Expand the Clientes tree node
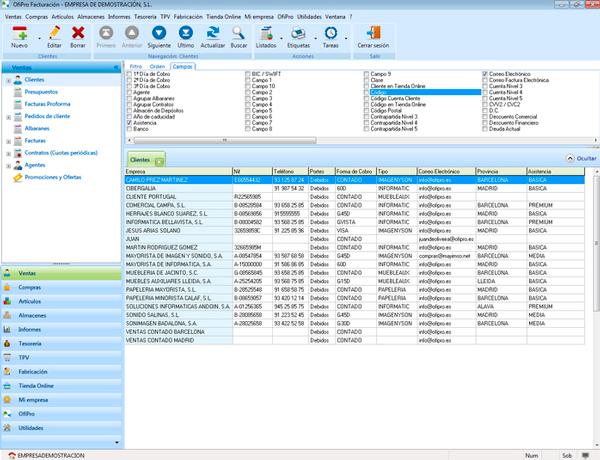The width and height of the screenshot is (600, 460). (9, 78)
